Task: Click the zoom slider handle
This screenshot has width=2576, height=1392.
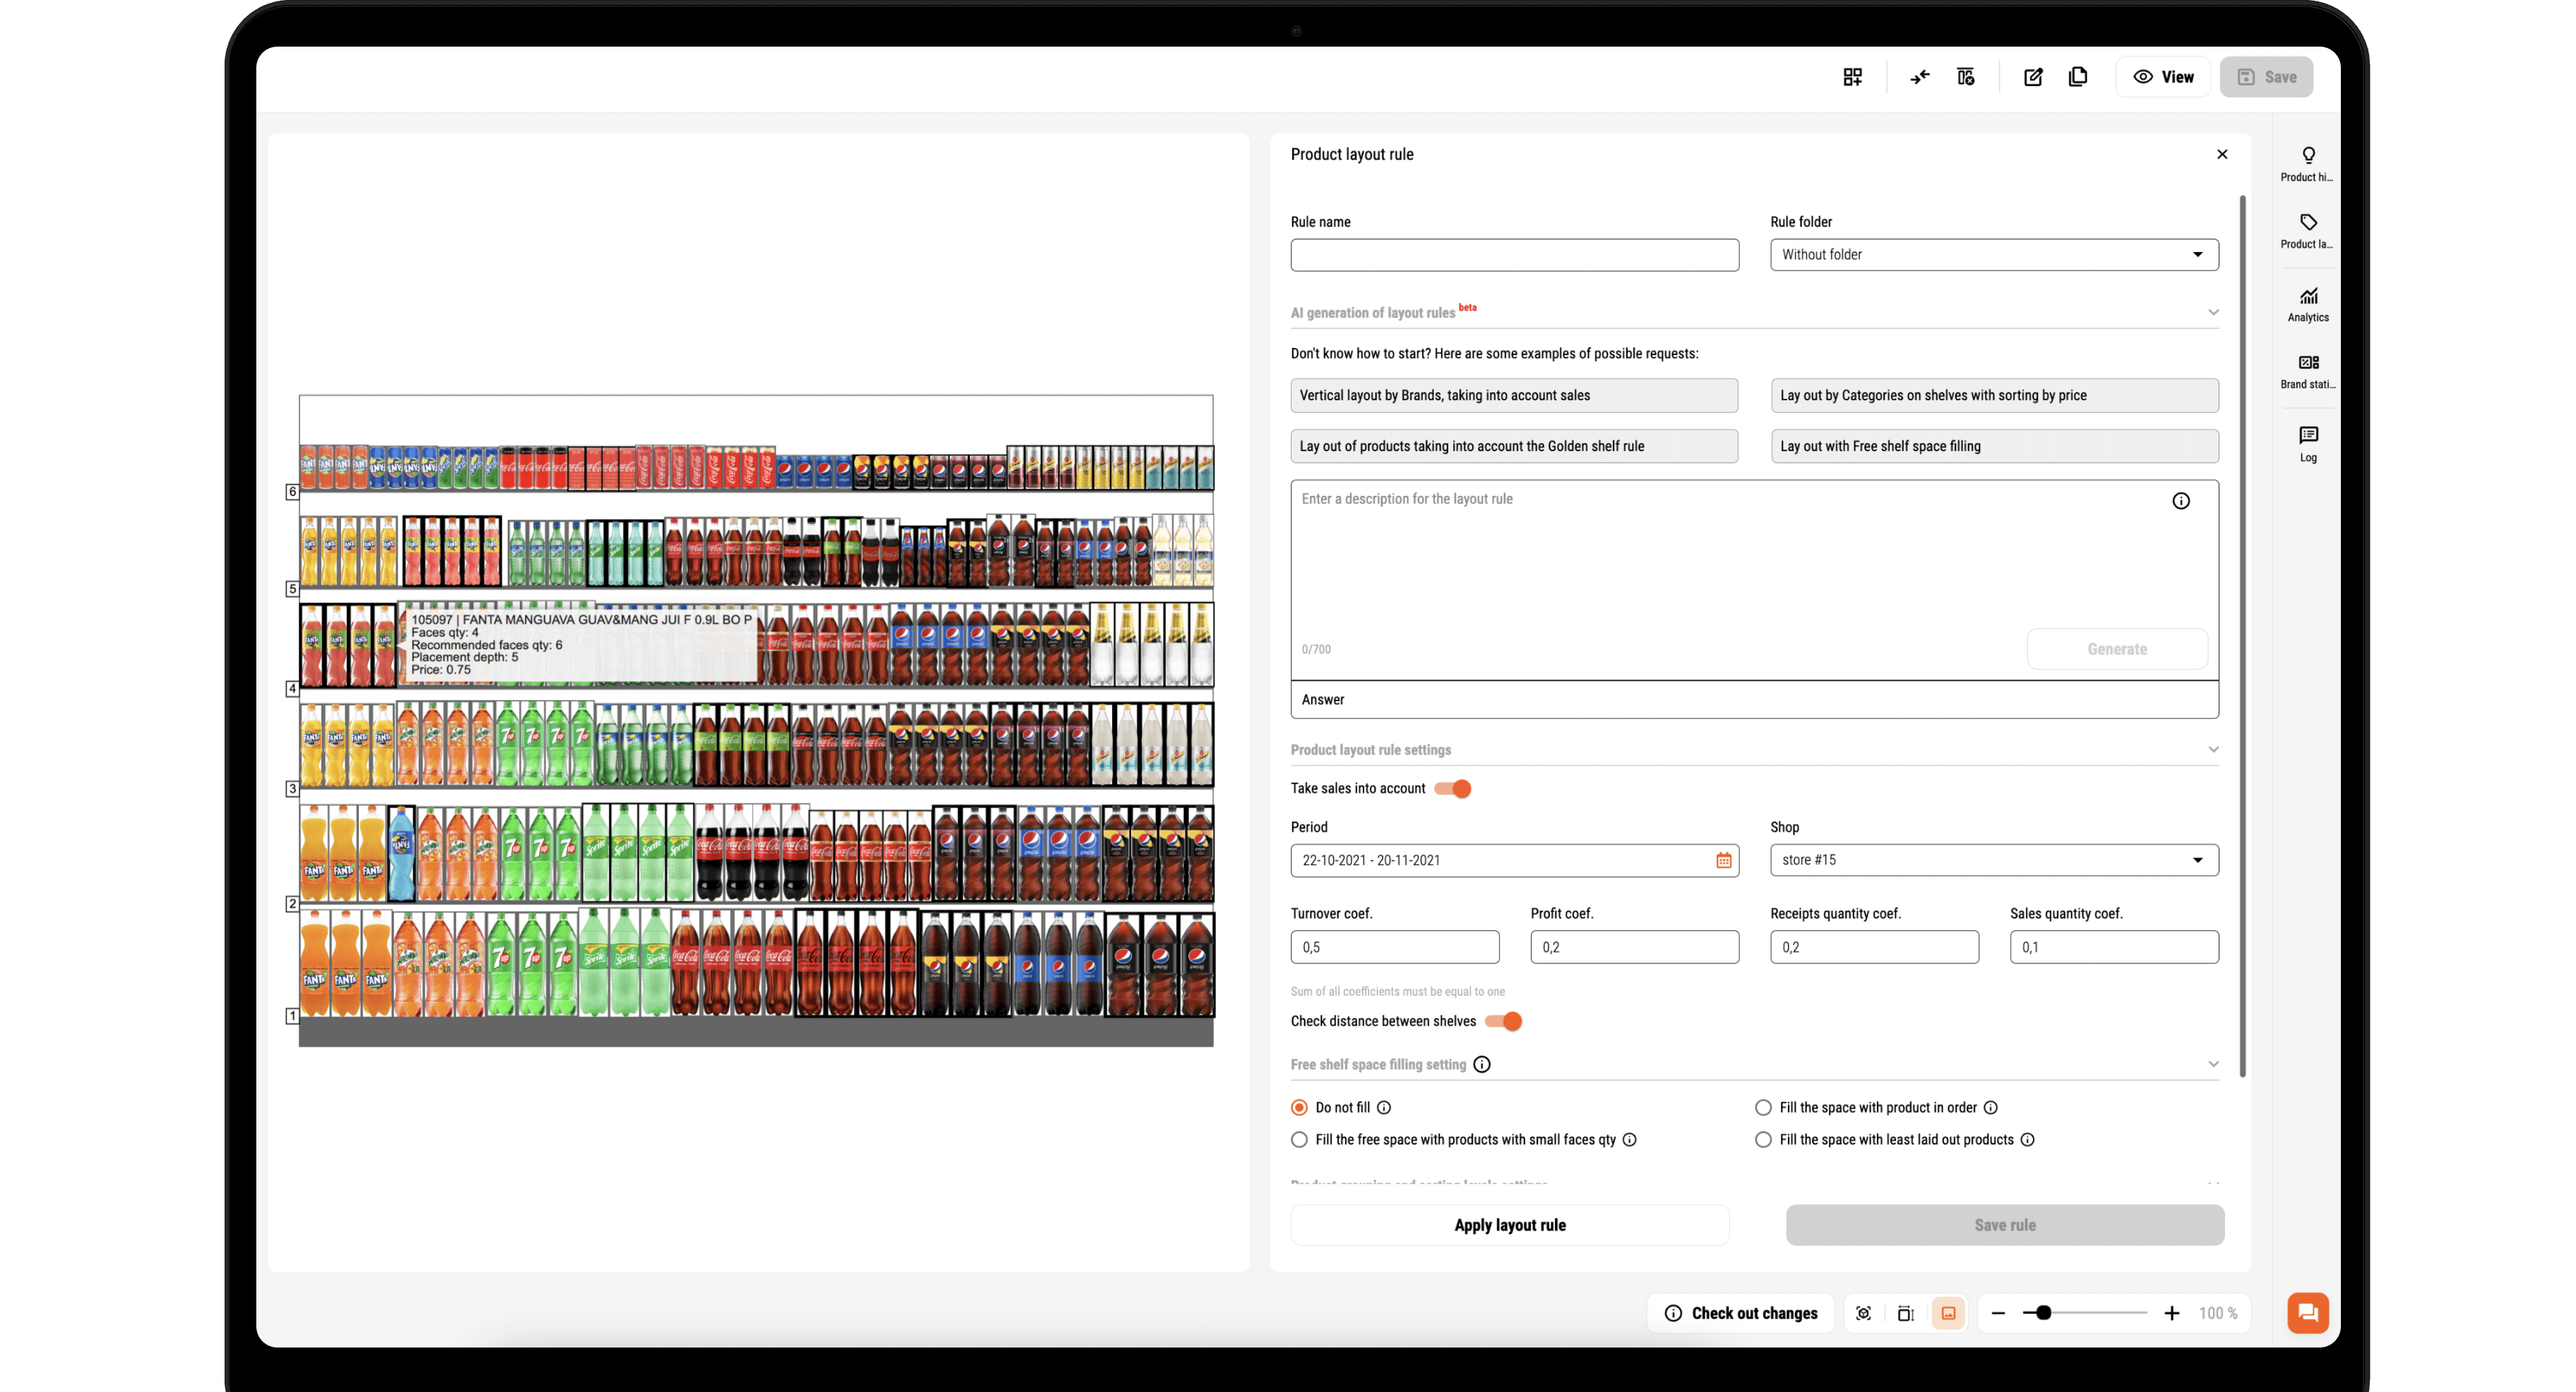Action: pyautogui.click(x=2043, y=1313)
